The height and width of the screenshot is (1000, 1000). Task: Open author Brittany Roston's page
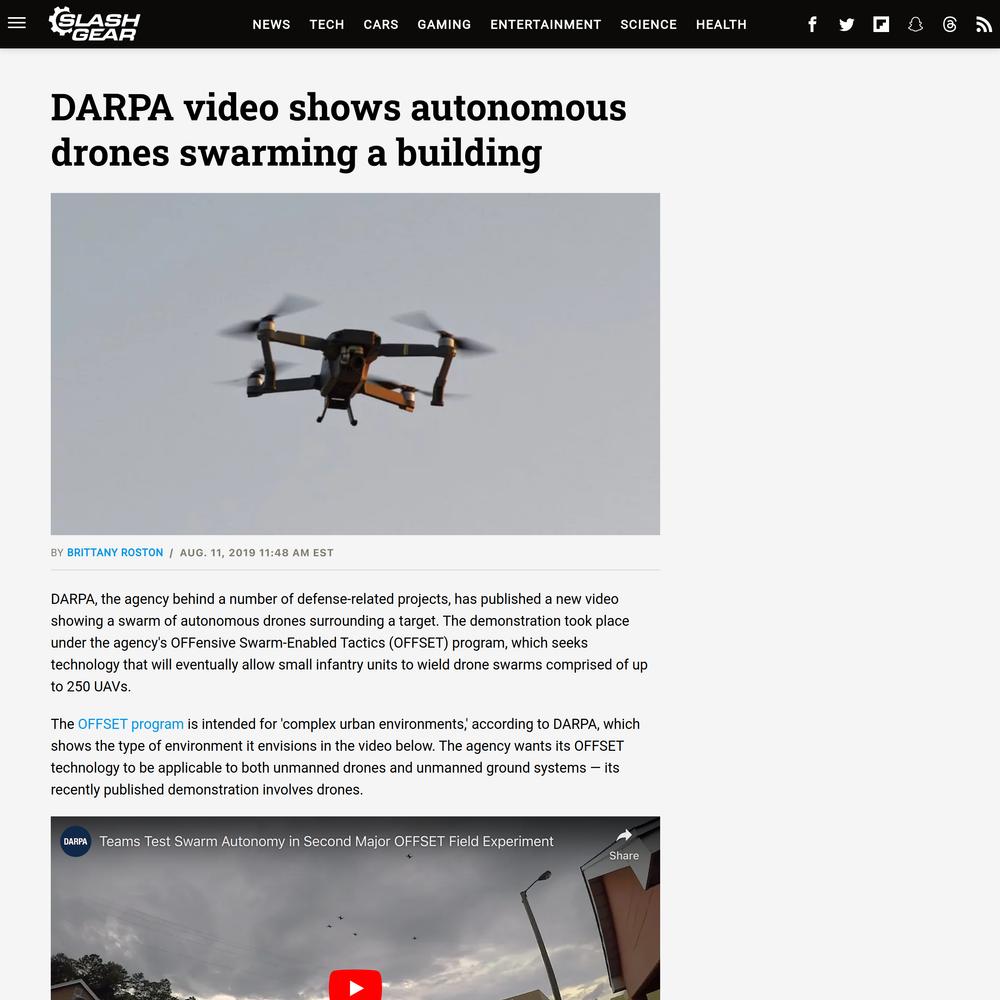(x=115, y=552)
